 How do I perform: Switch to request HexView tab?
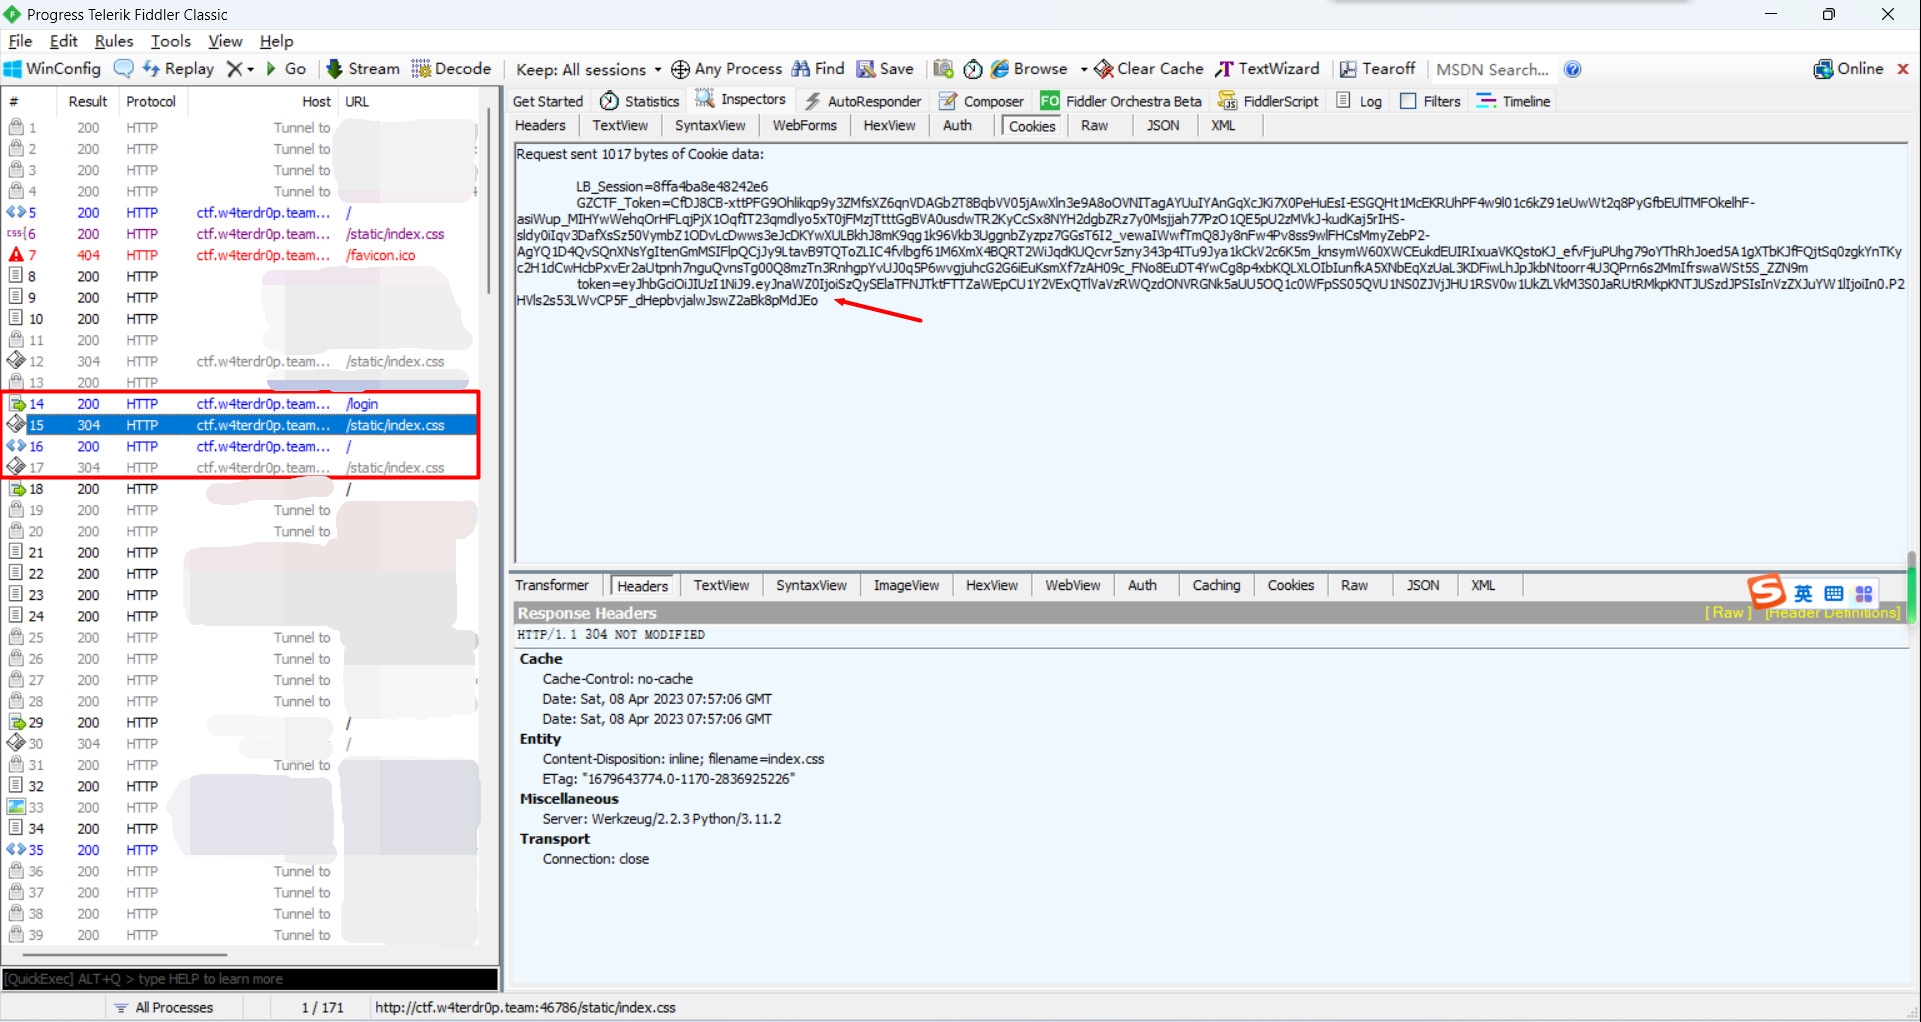pos(889,126)
